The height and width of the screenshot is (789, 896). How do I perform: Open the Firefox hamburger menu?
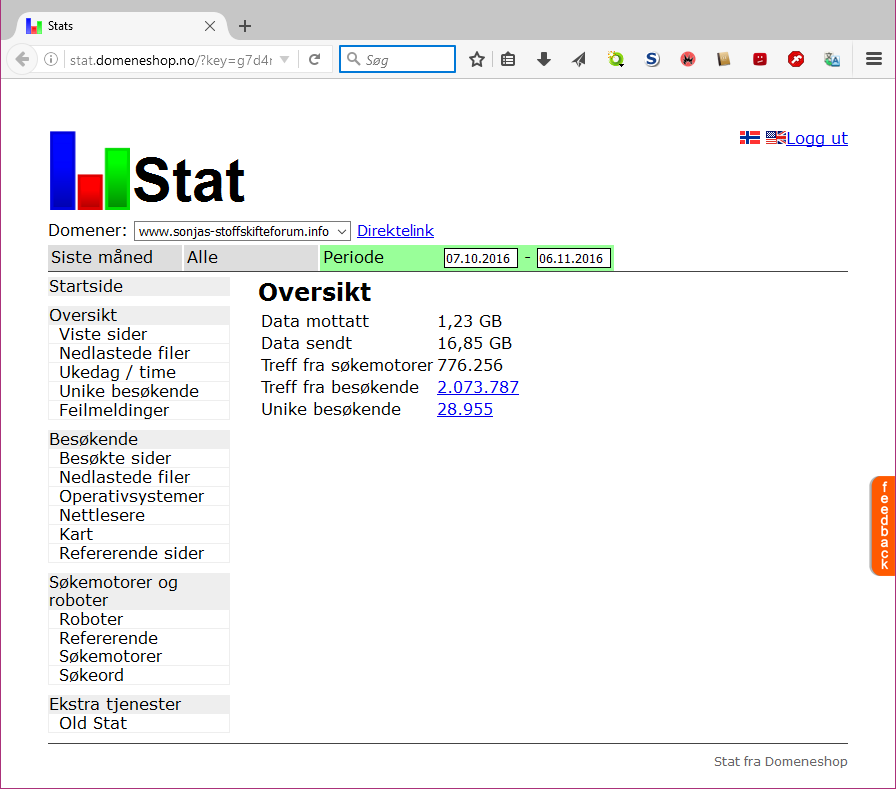[x=874, y=59]
